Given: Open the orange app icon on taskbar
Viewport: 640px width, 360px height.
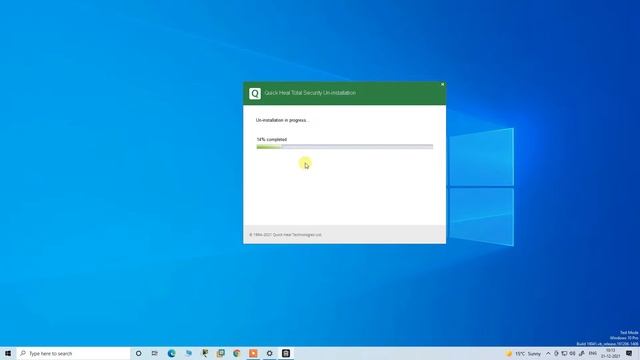Looking at the screenshot, I should pyautogui.click(x=253, y=353).
